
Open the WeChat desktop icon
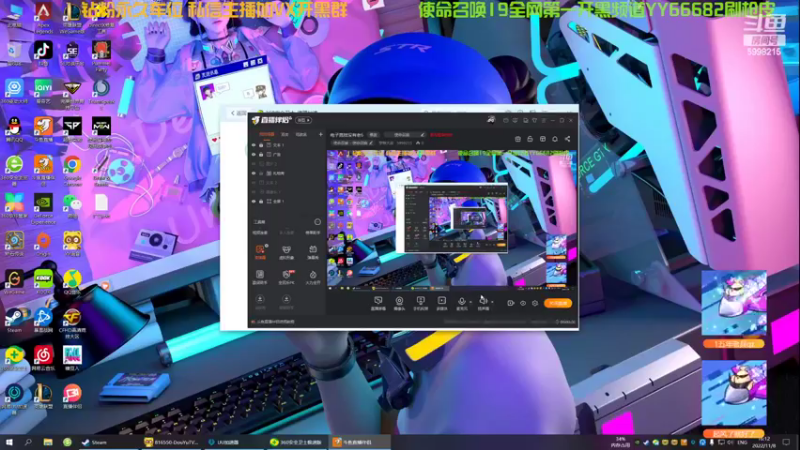pos(72,203)
